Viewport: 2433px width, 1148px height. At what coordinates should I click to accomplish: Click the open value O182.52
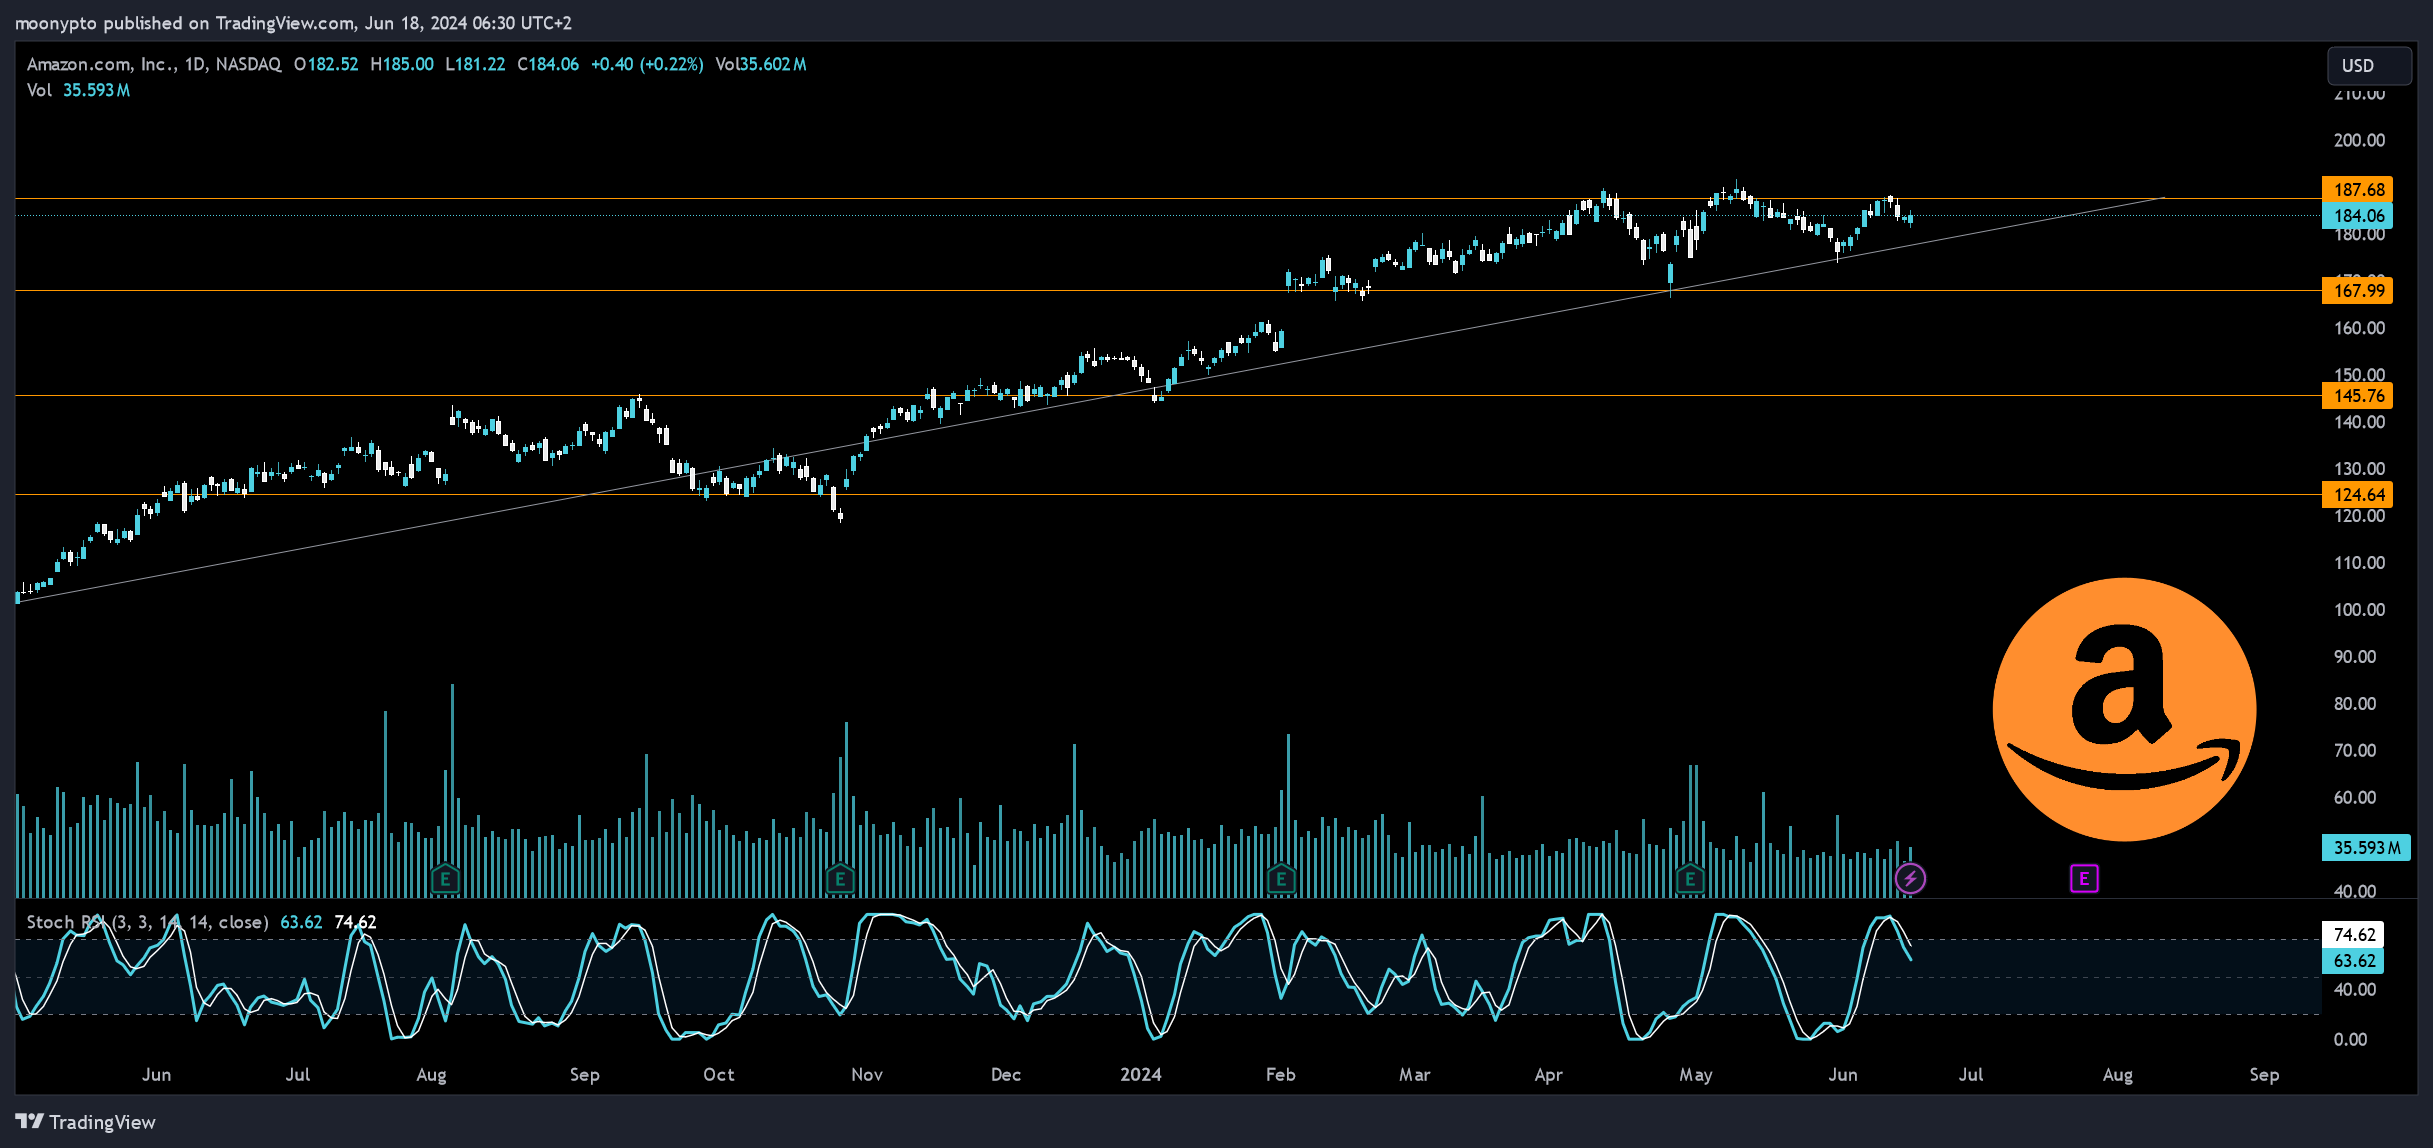pos(326,64)
